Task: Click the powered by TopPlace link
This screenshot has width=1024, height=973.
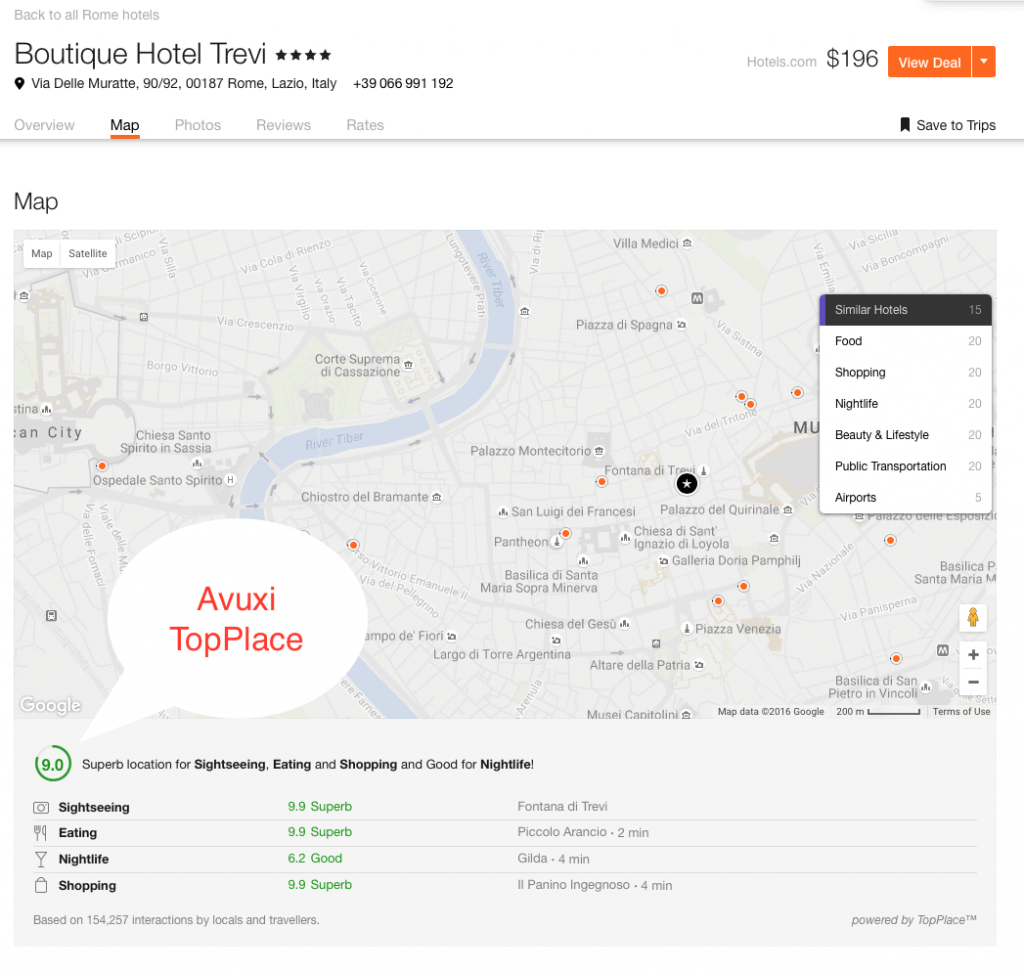Action: point(914,919)
